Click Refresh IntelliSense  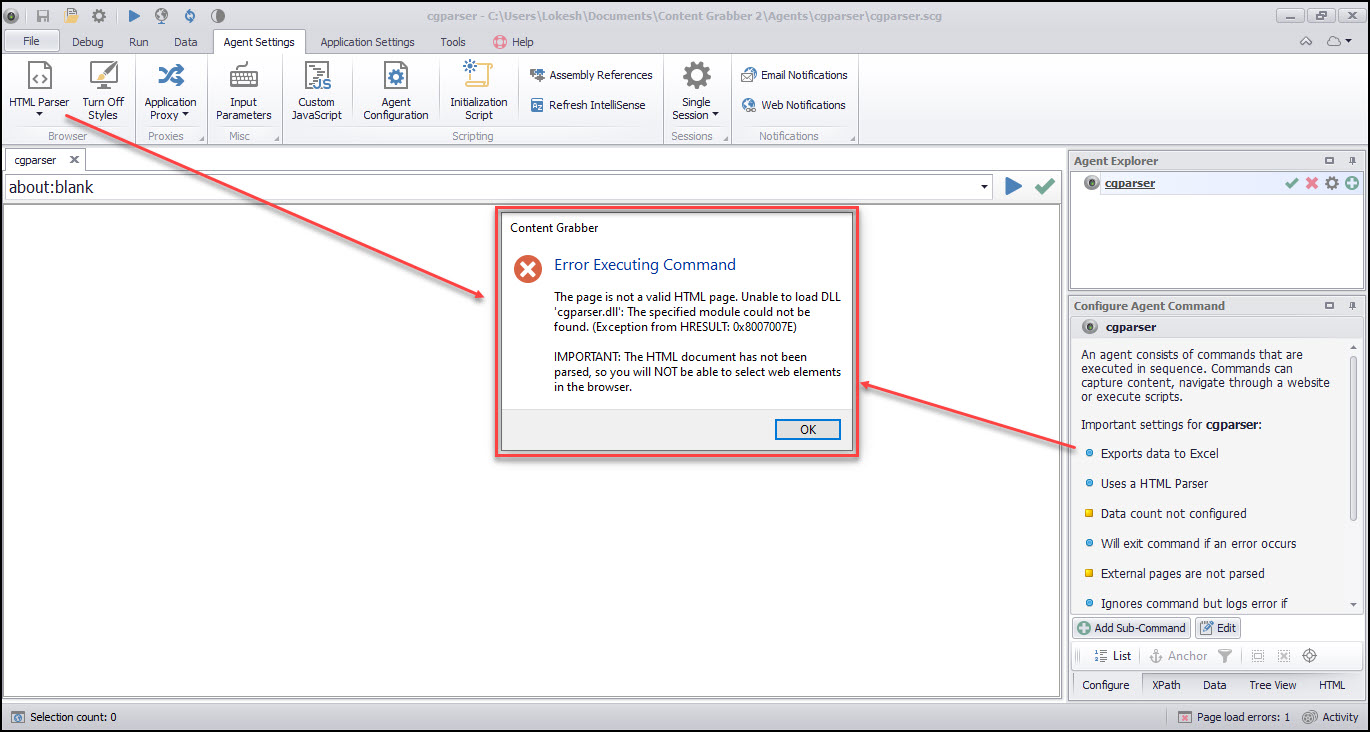click(588, 105)
